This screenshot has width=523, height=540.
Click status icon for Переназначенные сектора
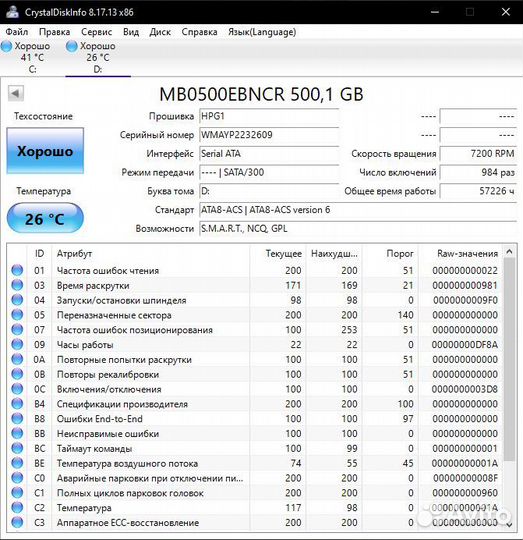click(x=17, y=314)
